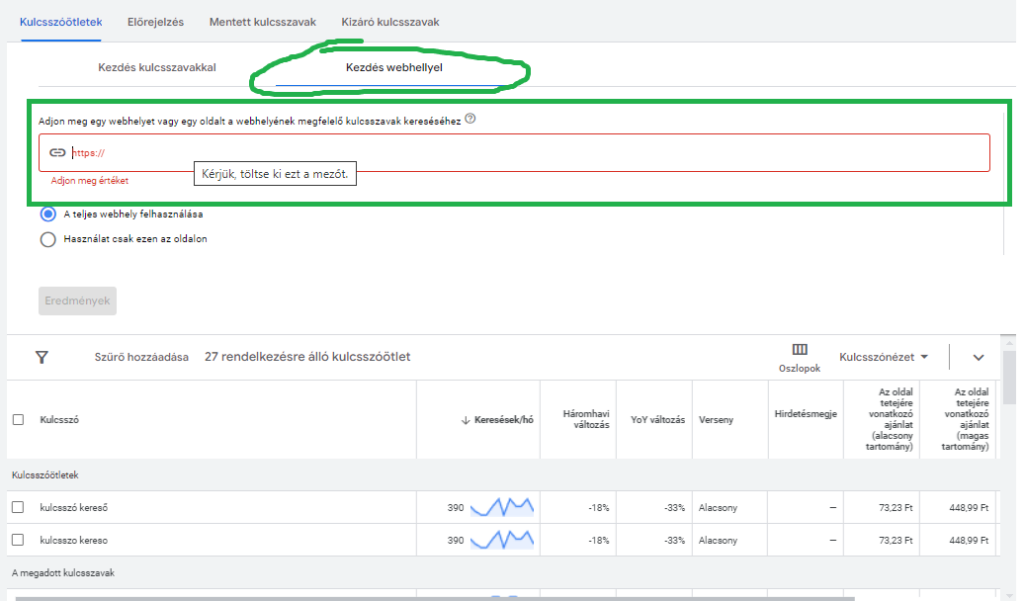Open the Oszlopok columns icon
This screenshot has height=601, width=1024.
click(x=799, y=350)
